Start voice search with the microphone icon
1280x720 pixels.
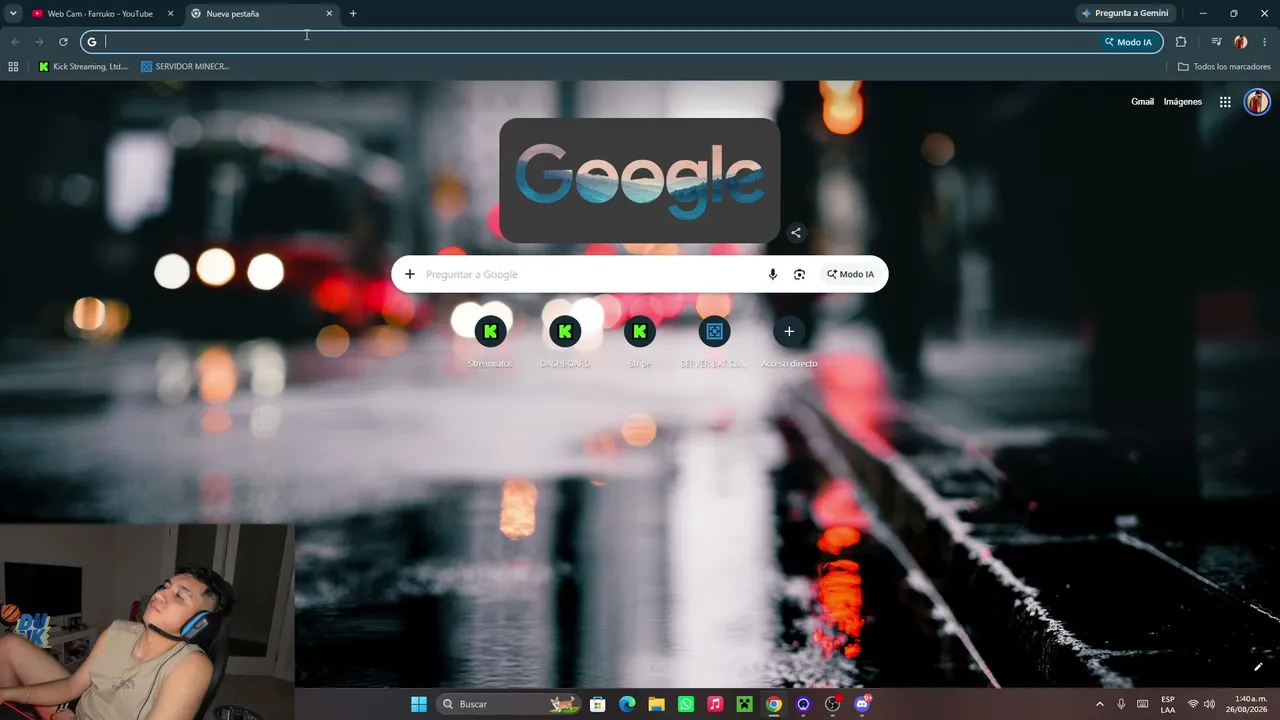[772, 274]
